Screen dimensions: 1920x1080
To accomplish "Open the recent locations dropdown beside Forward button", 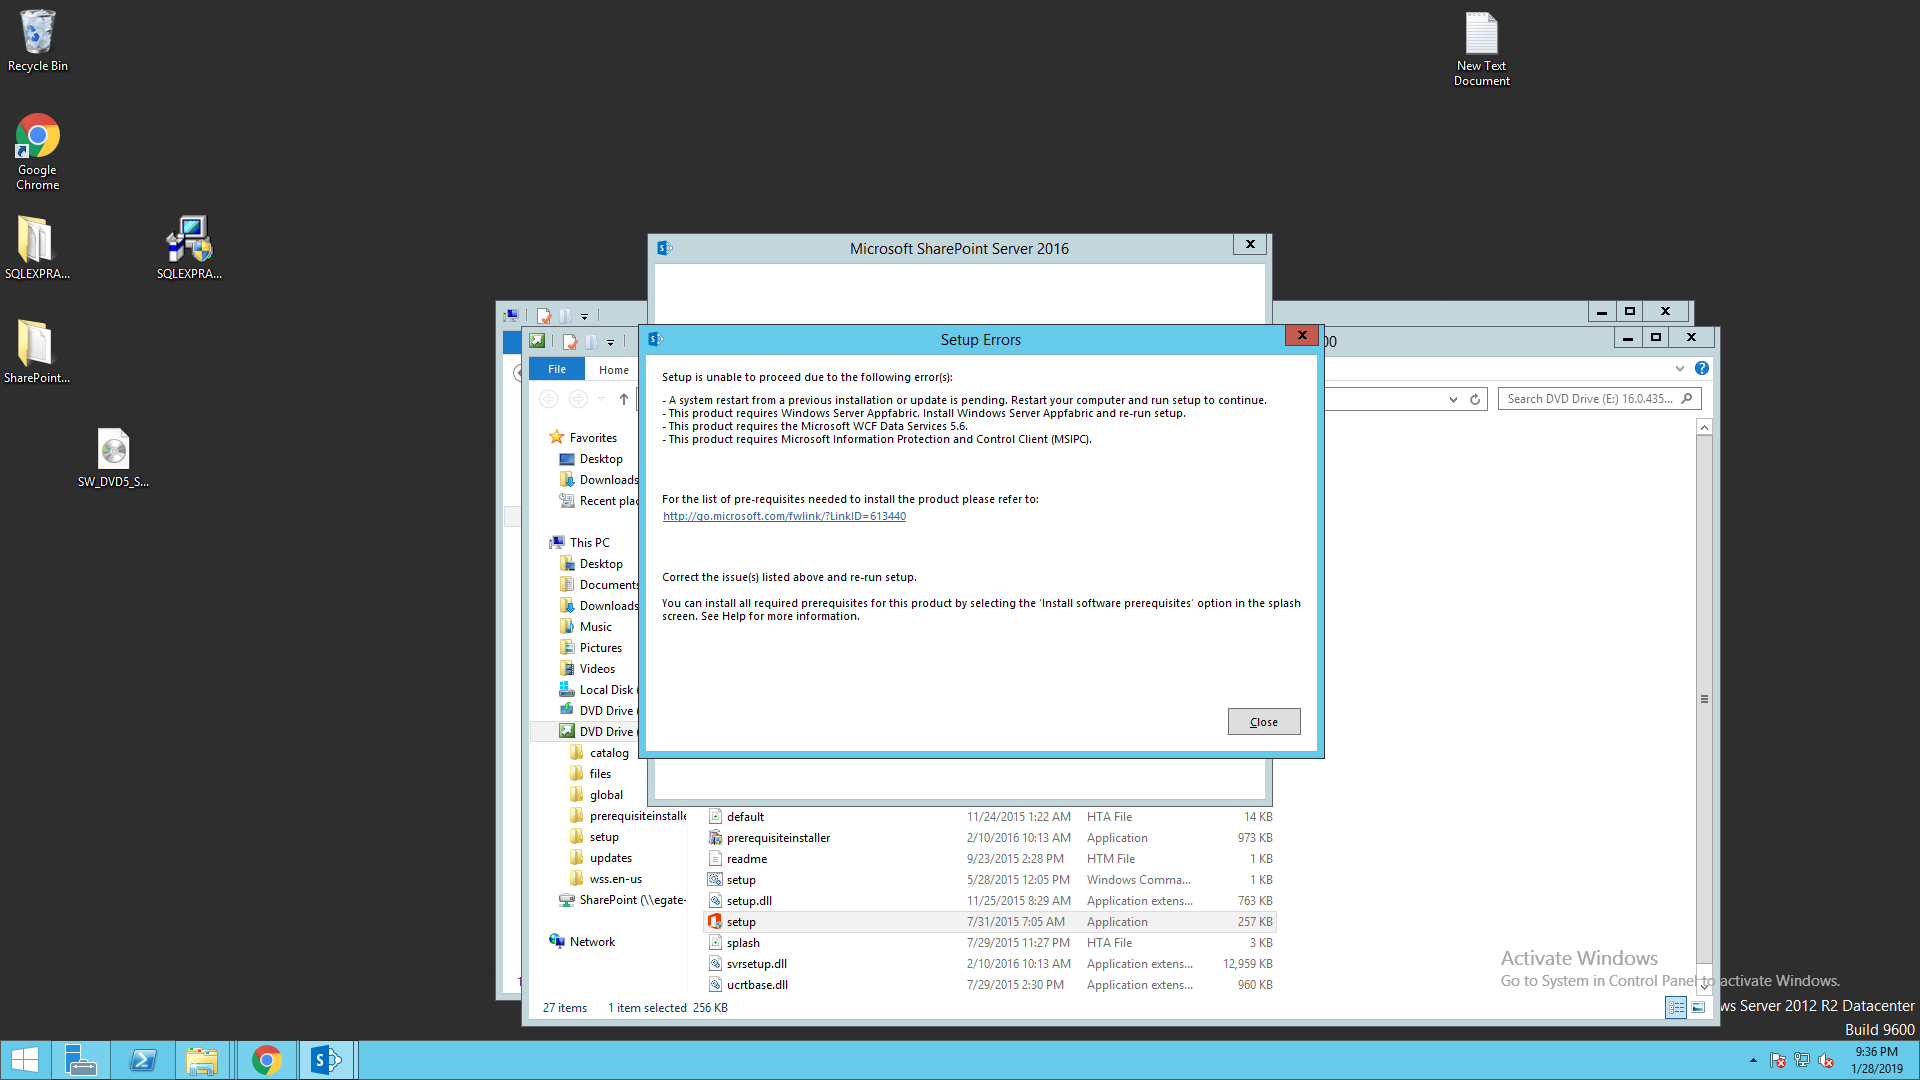I will point(601,399).
